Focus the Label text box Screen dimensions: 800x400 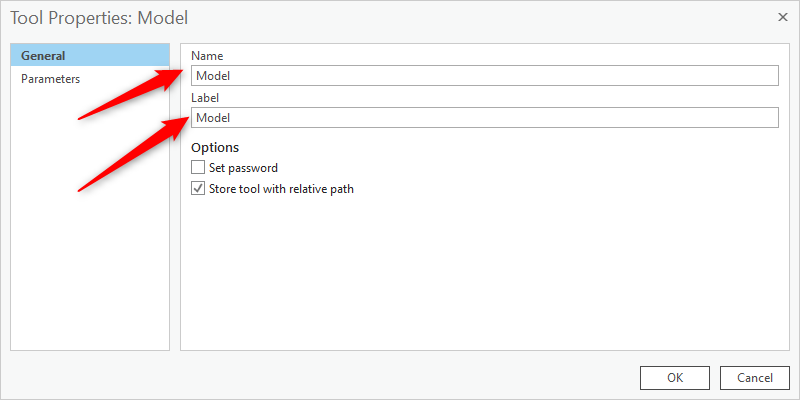485,117
